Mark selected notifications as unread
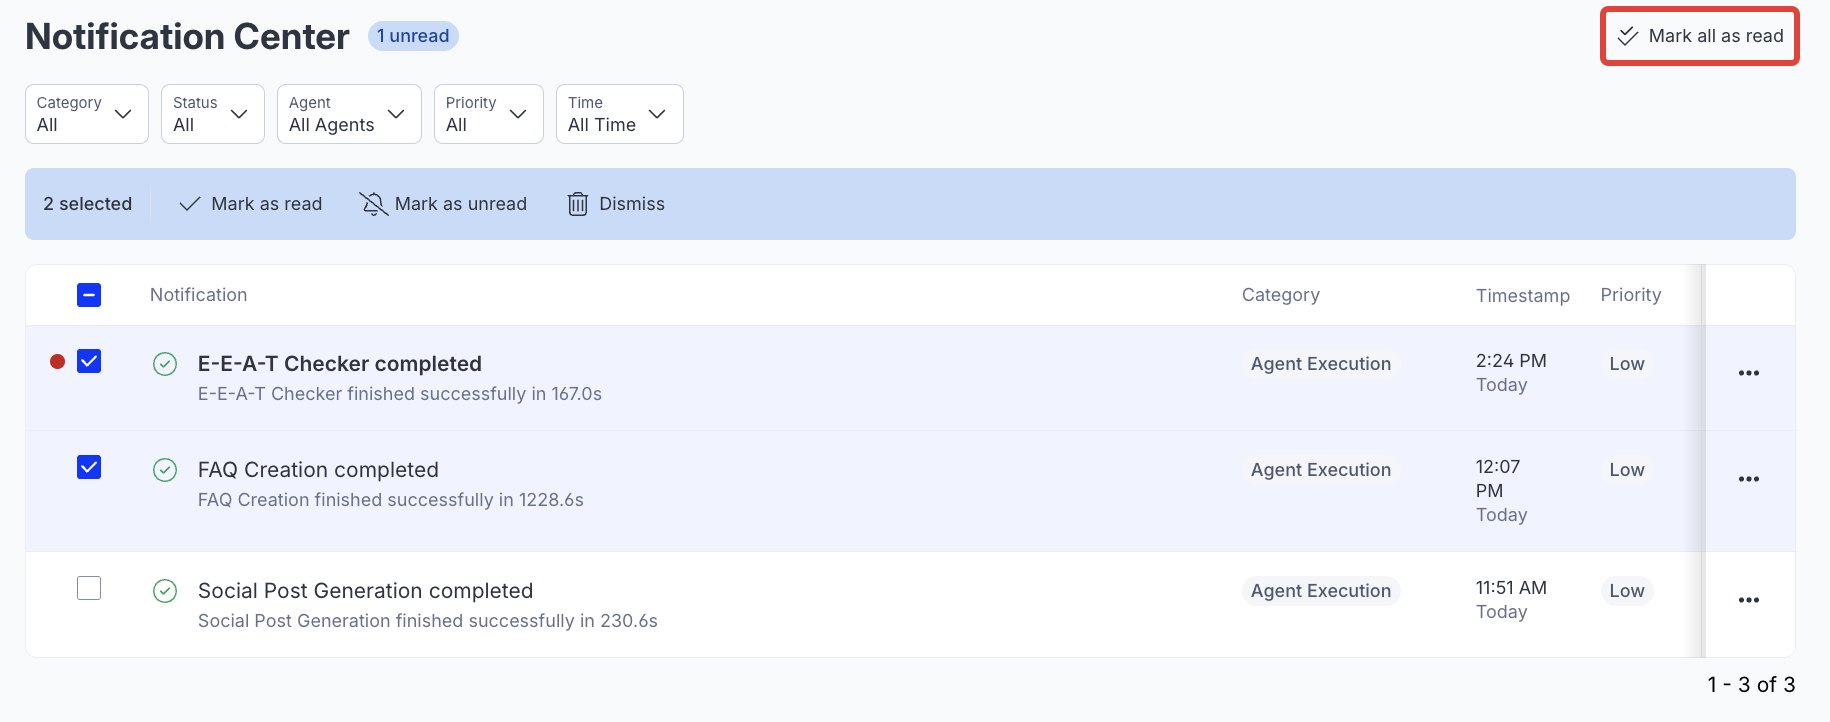 coord(443,204)
